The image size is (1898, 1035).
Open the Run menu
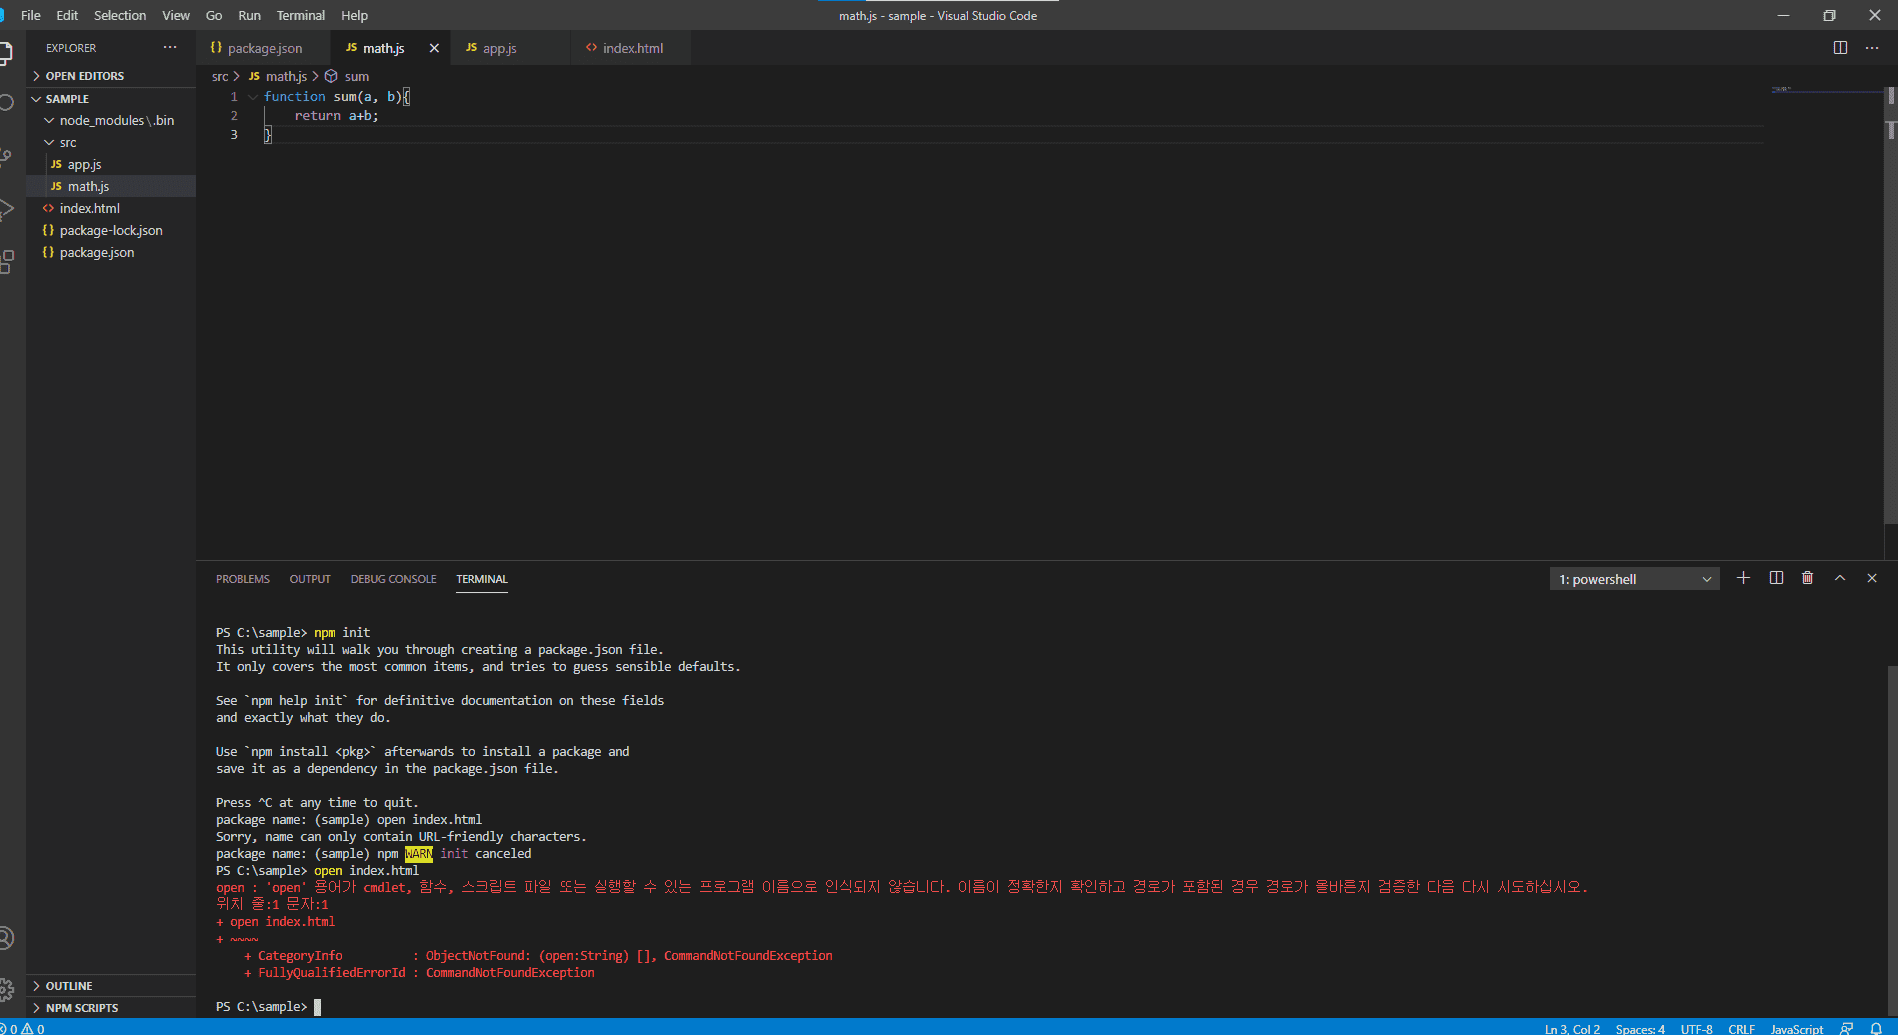pyautogui.click(x=249, y=15)
